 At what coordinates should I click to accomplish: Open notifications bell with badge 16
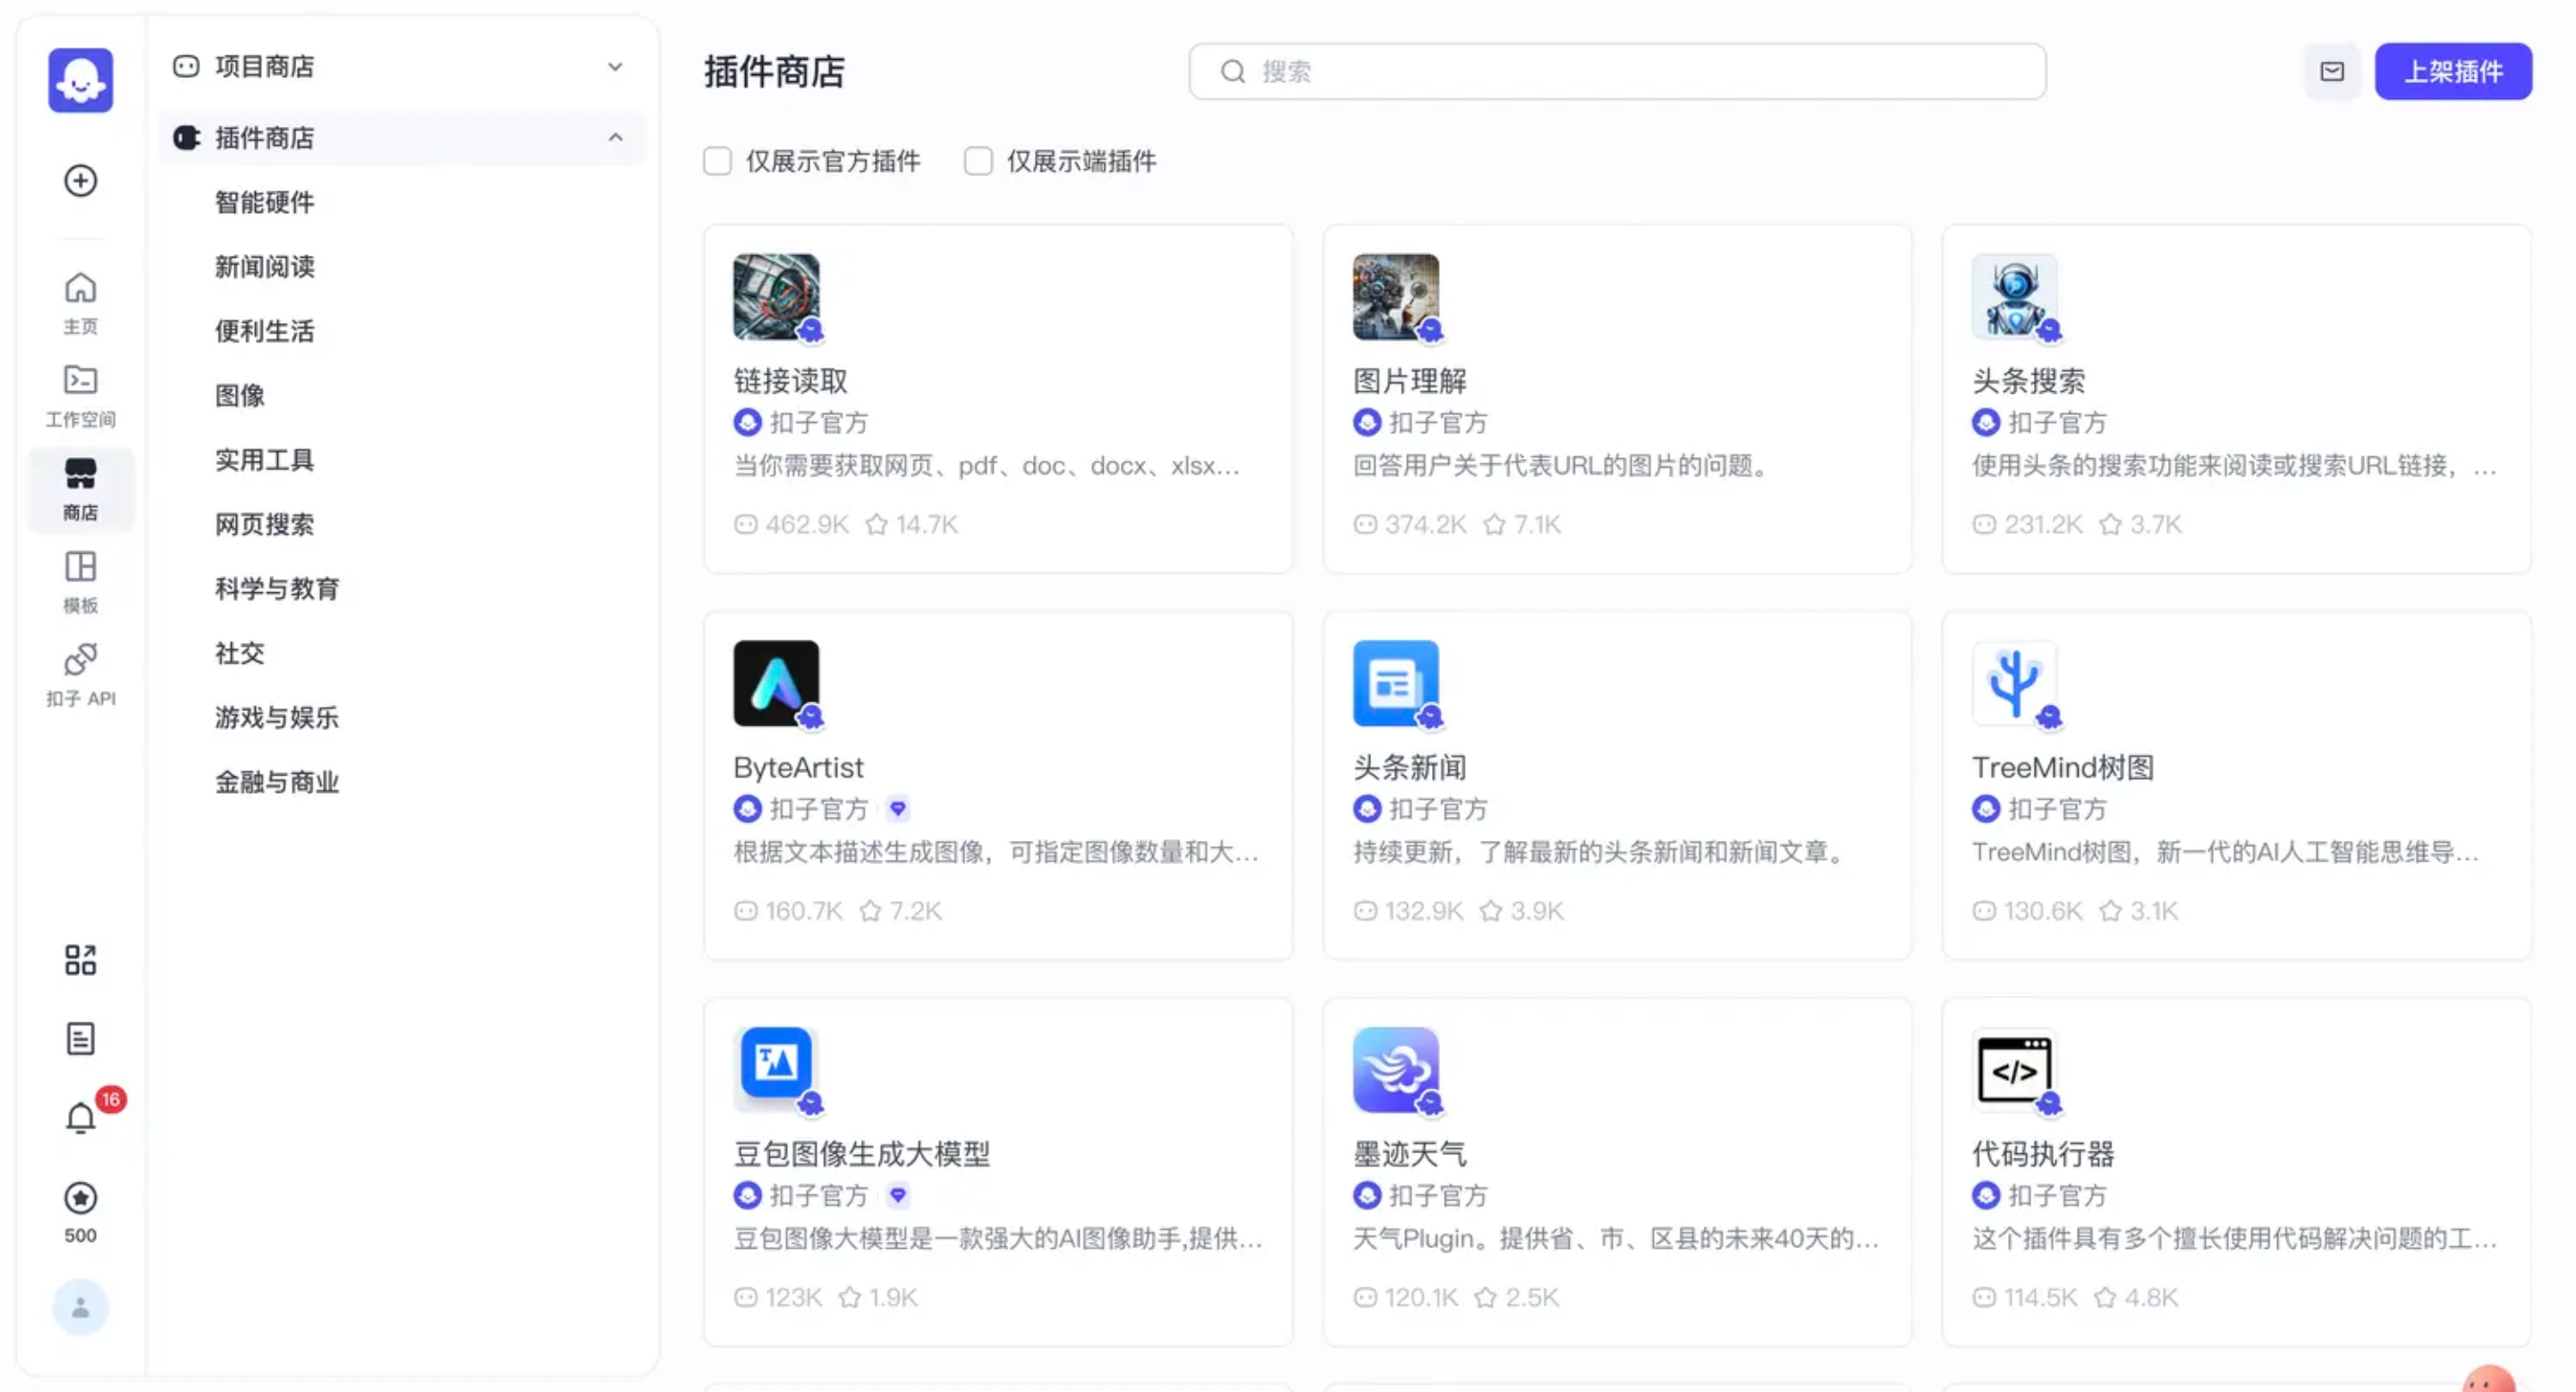tap(80, 1117)
